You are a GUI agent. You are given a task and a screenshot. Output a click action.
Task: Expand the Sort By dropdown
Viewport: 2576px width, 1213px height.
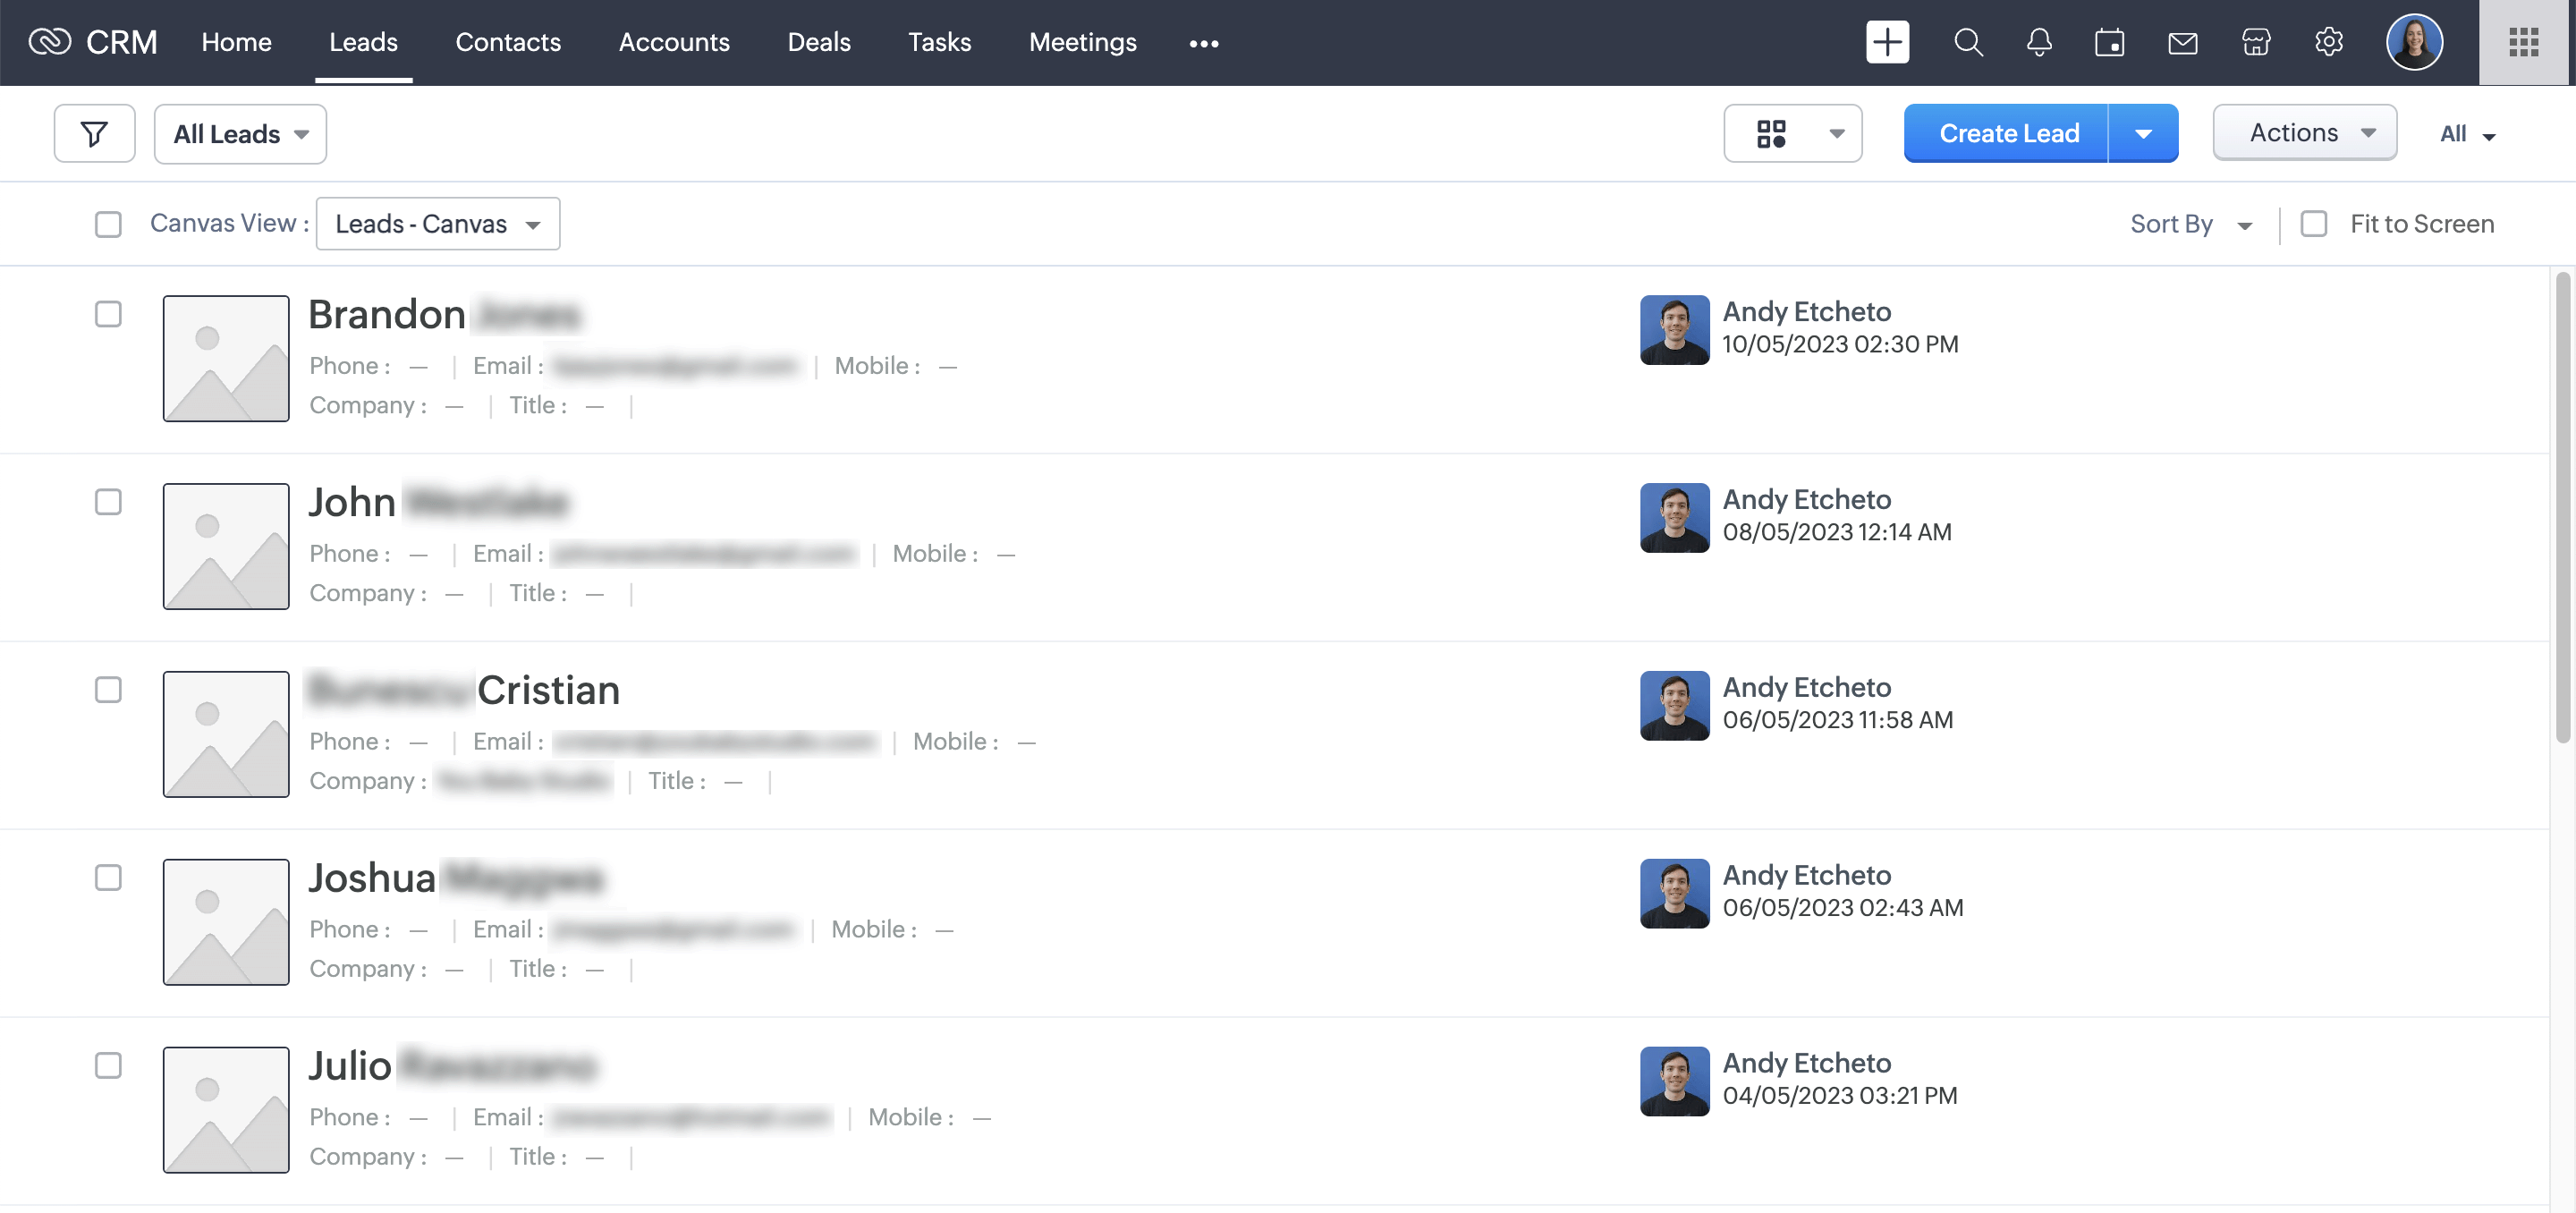[x=2190, y=223]
